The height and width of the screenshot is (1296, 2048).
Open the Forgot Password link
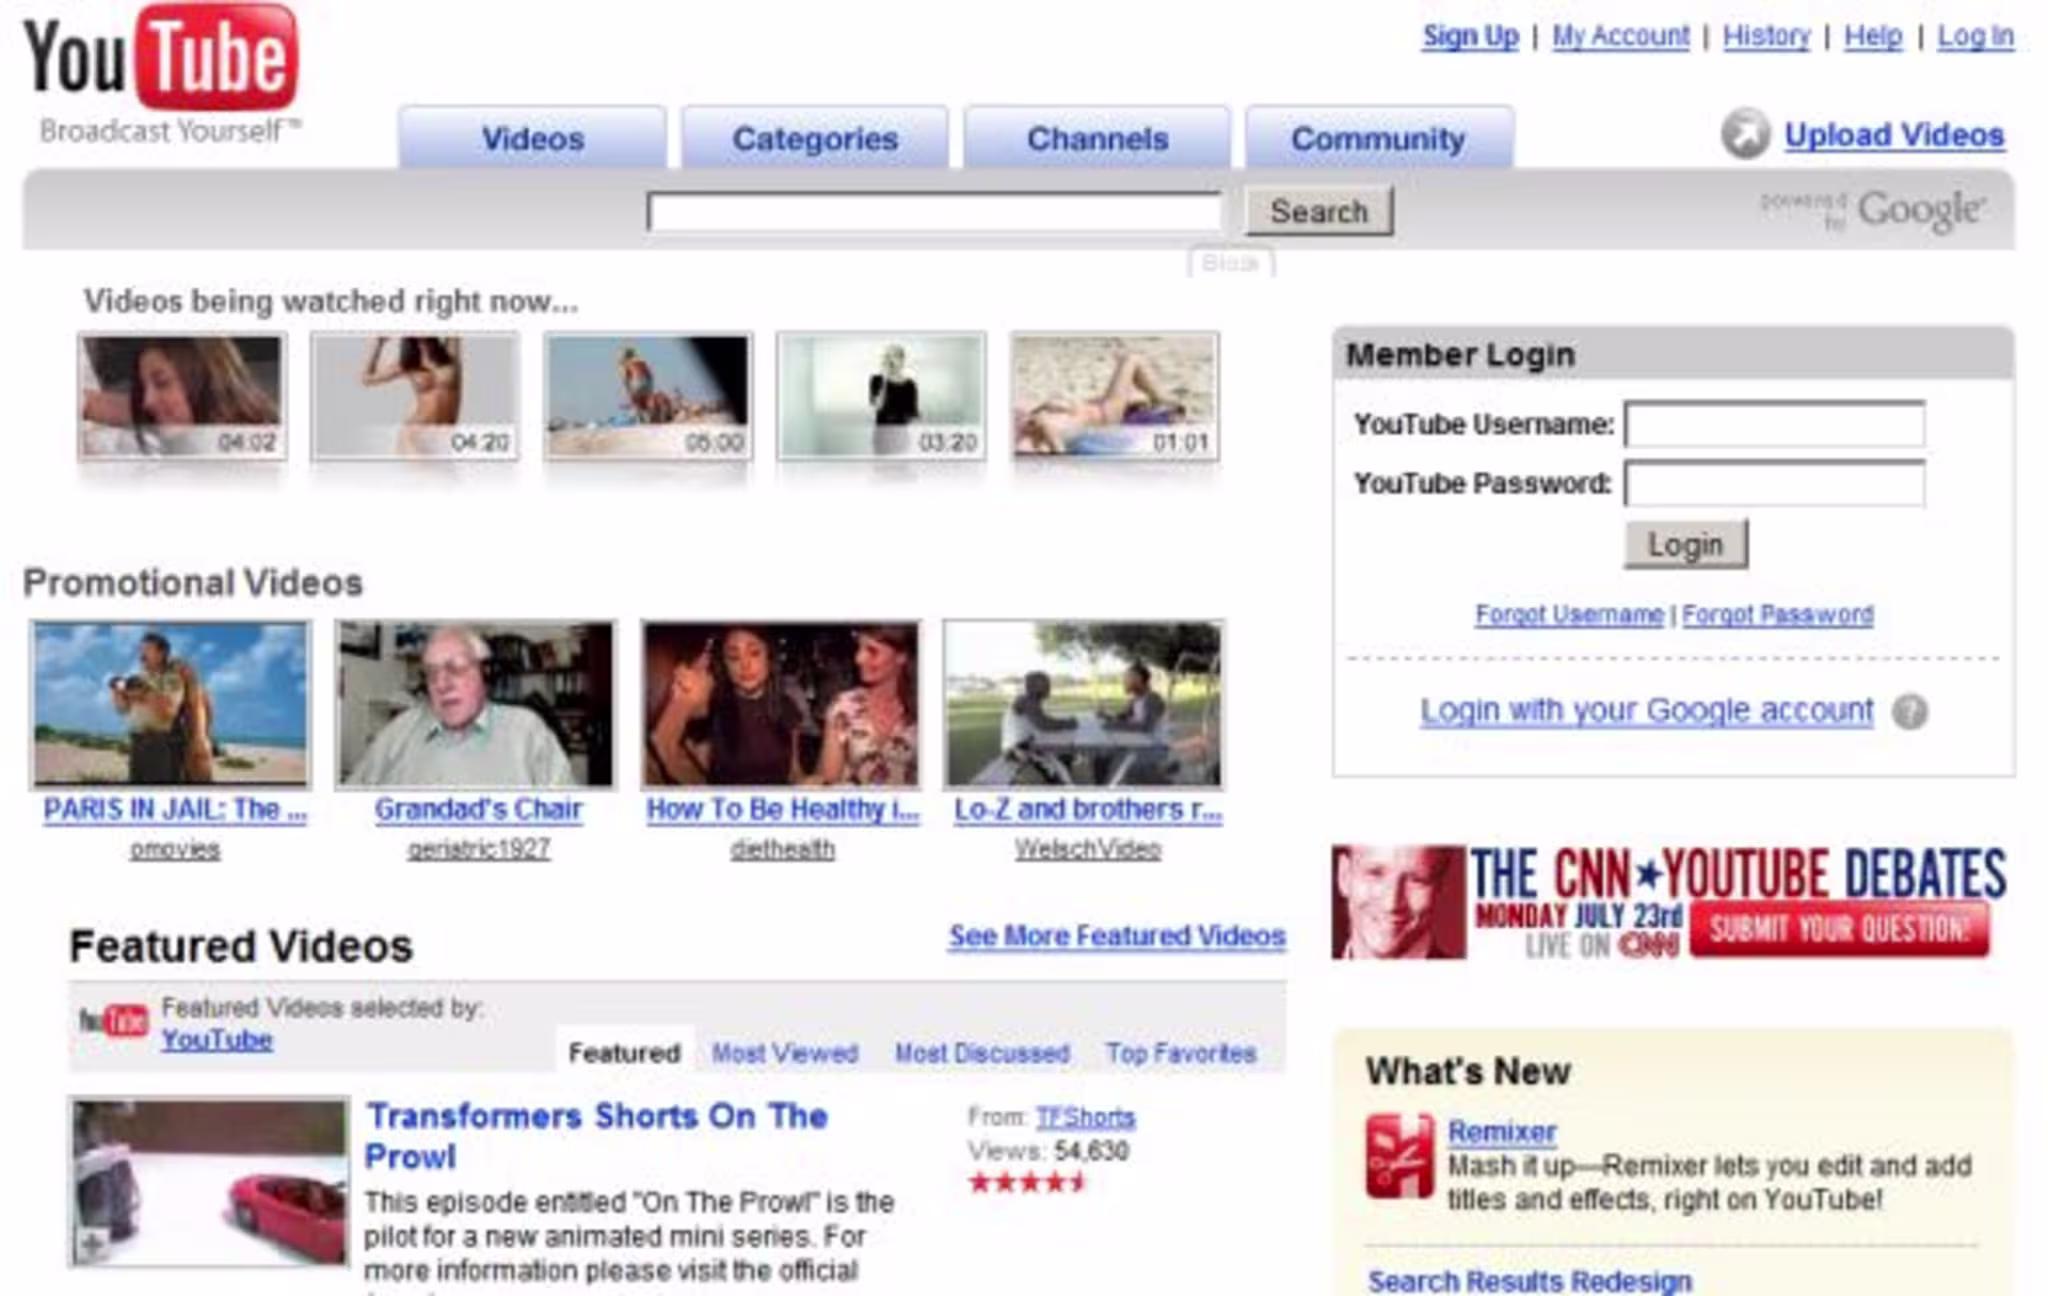1778,614
